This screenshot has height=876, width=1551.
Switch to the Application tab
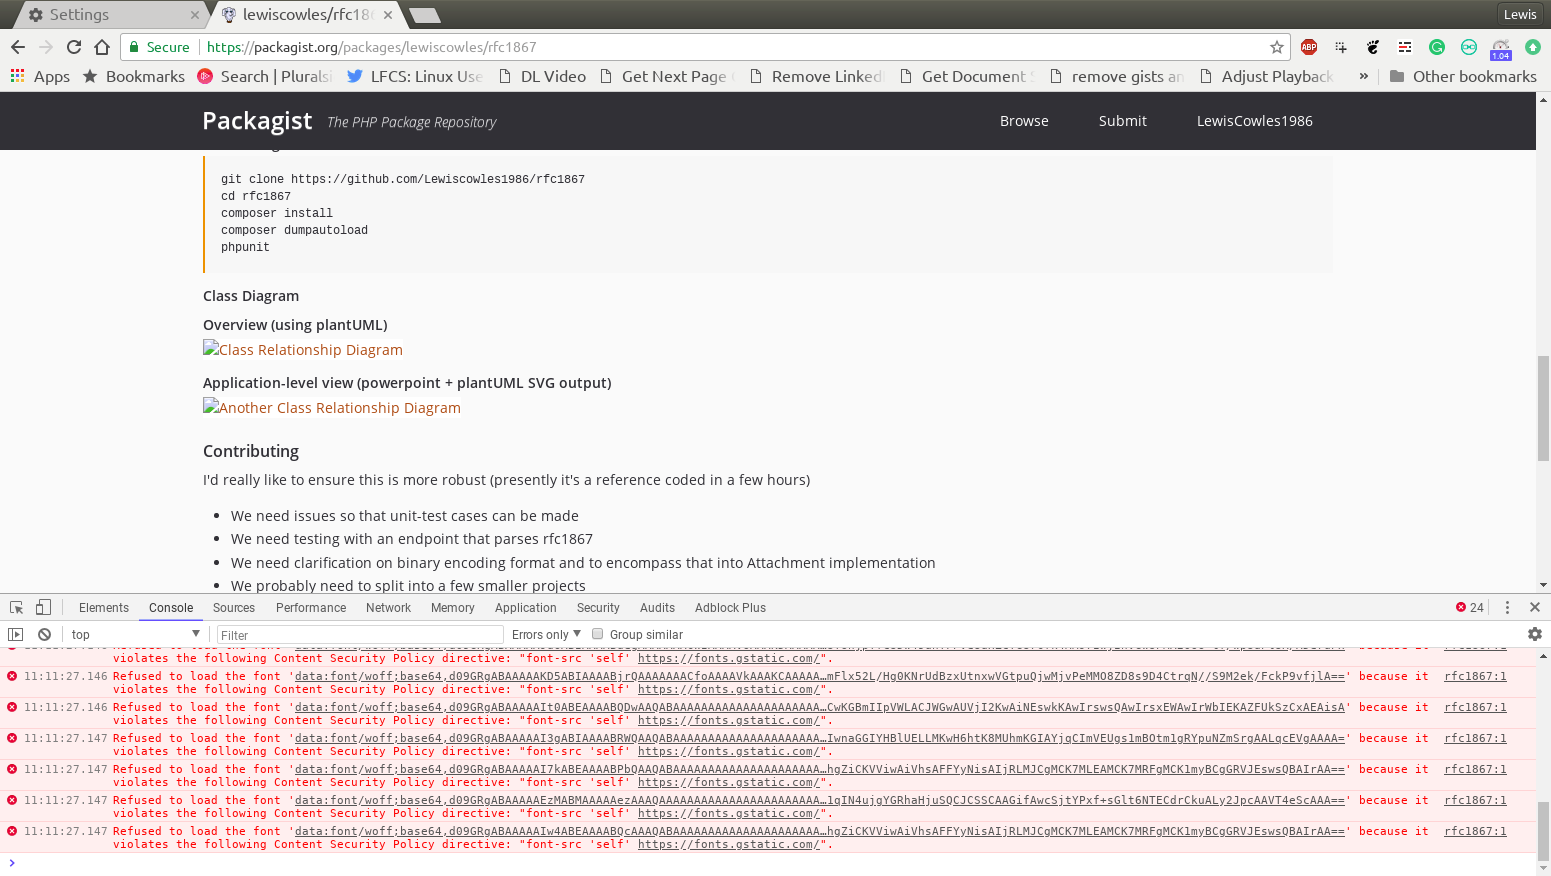[525, 608]
